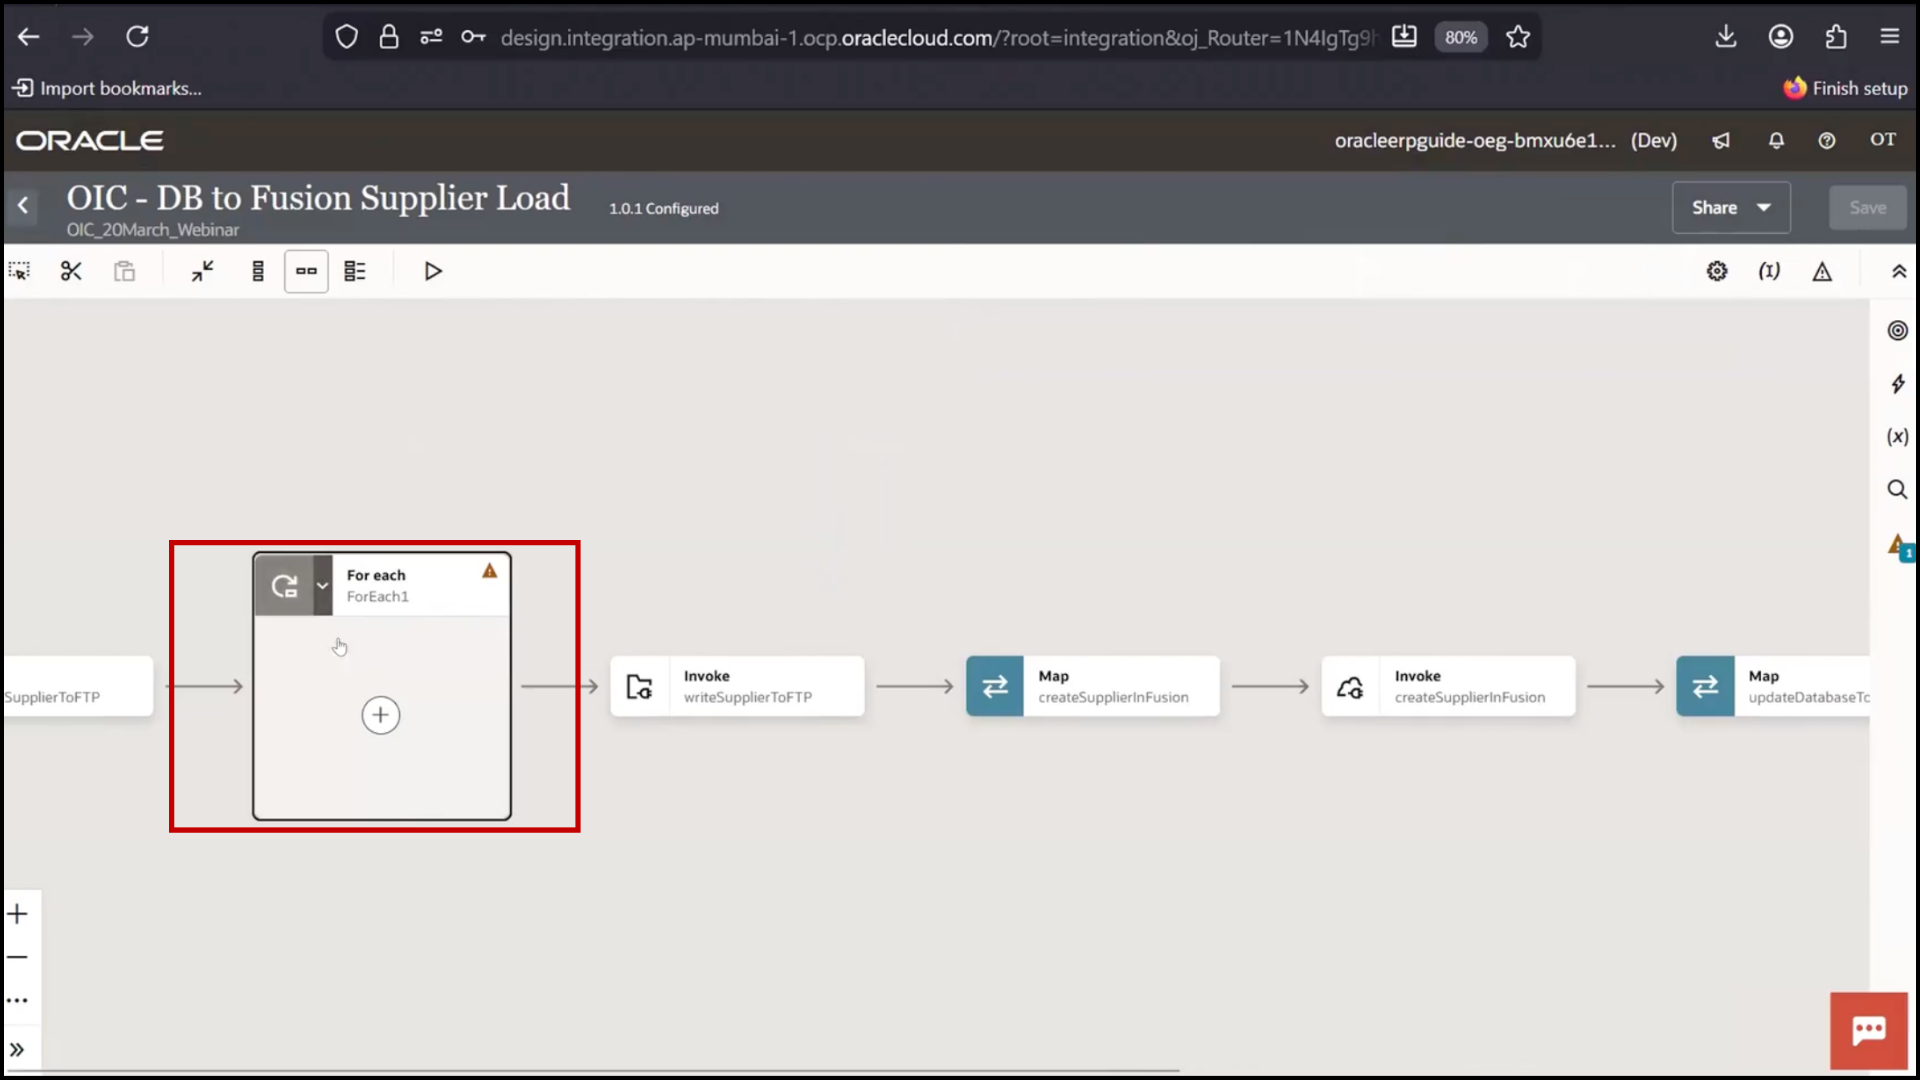Screen dimensions: 1920x1080
Task: Run the integration with play icon
Action: 433,272
